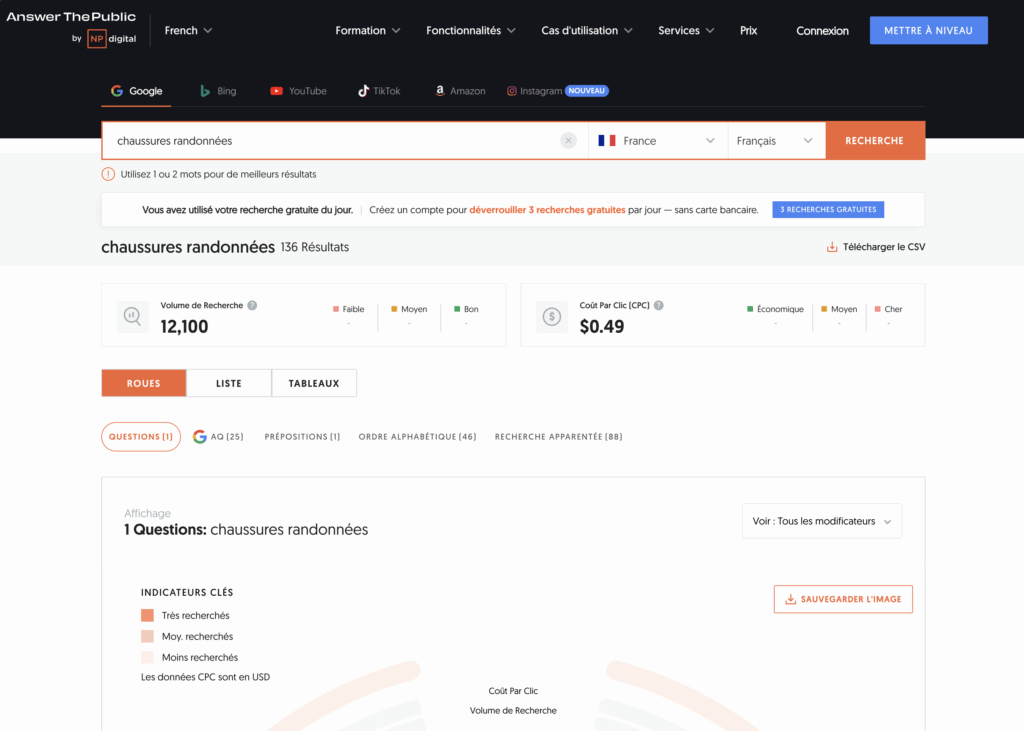The width and height of the screenshot is (1024, 731).
Task: Click the Google logo icon in search tabs
Action: (117, 91)
